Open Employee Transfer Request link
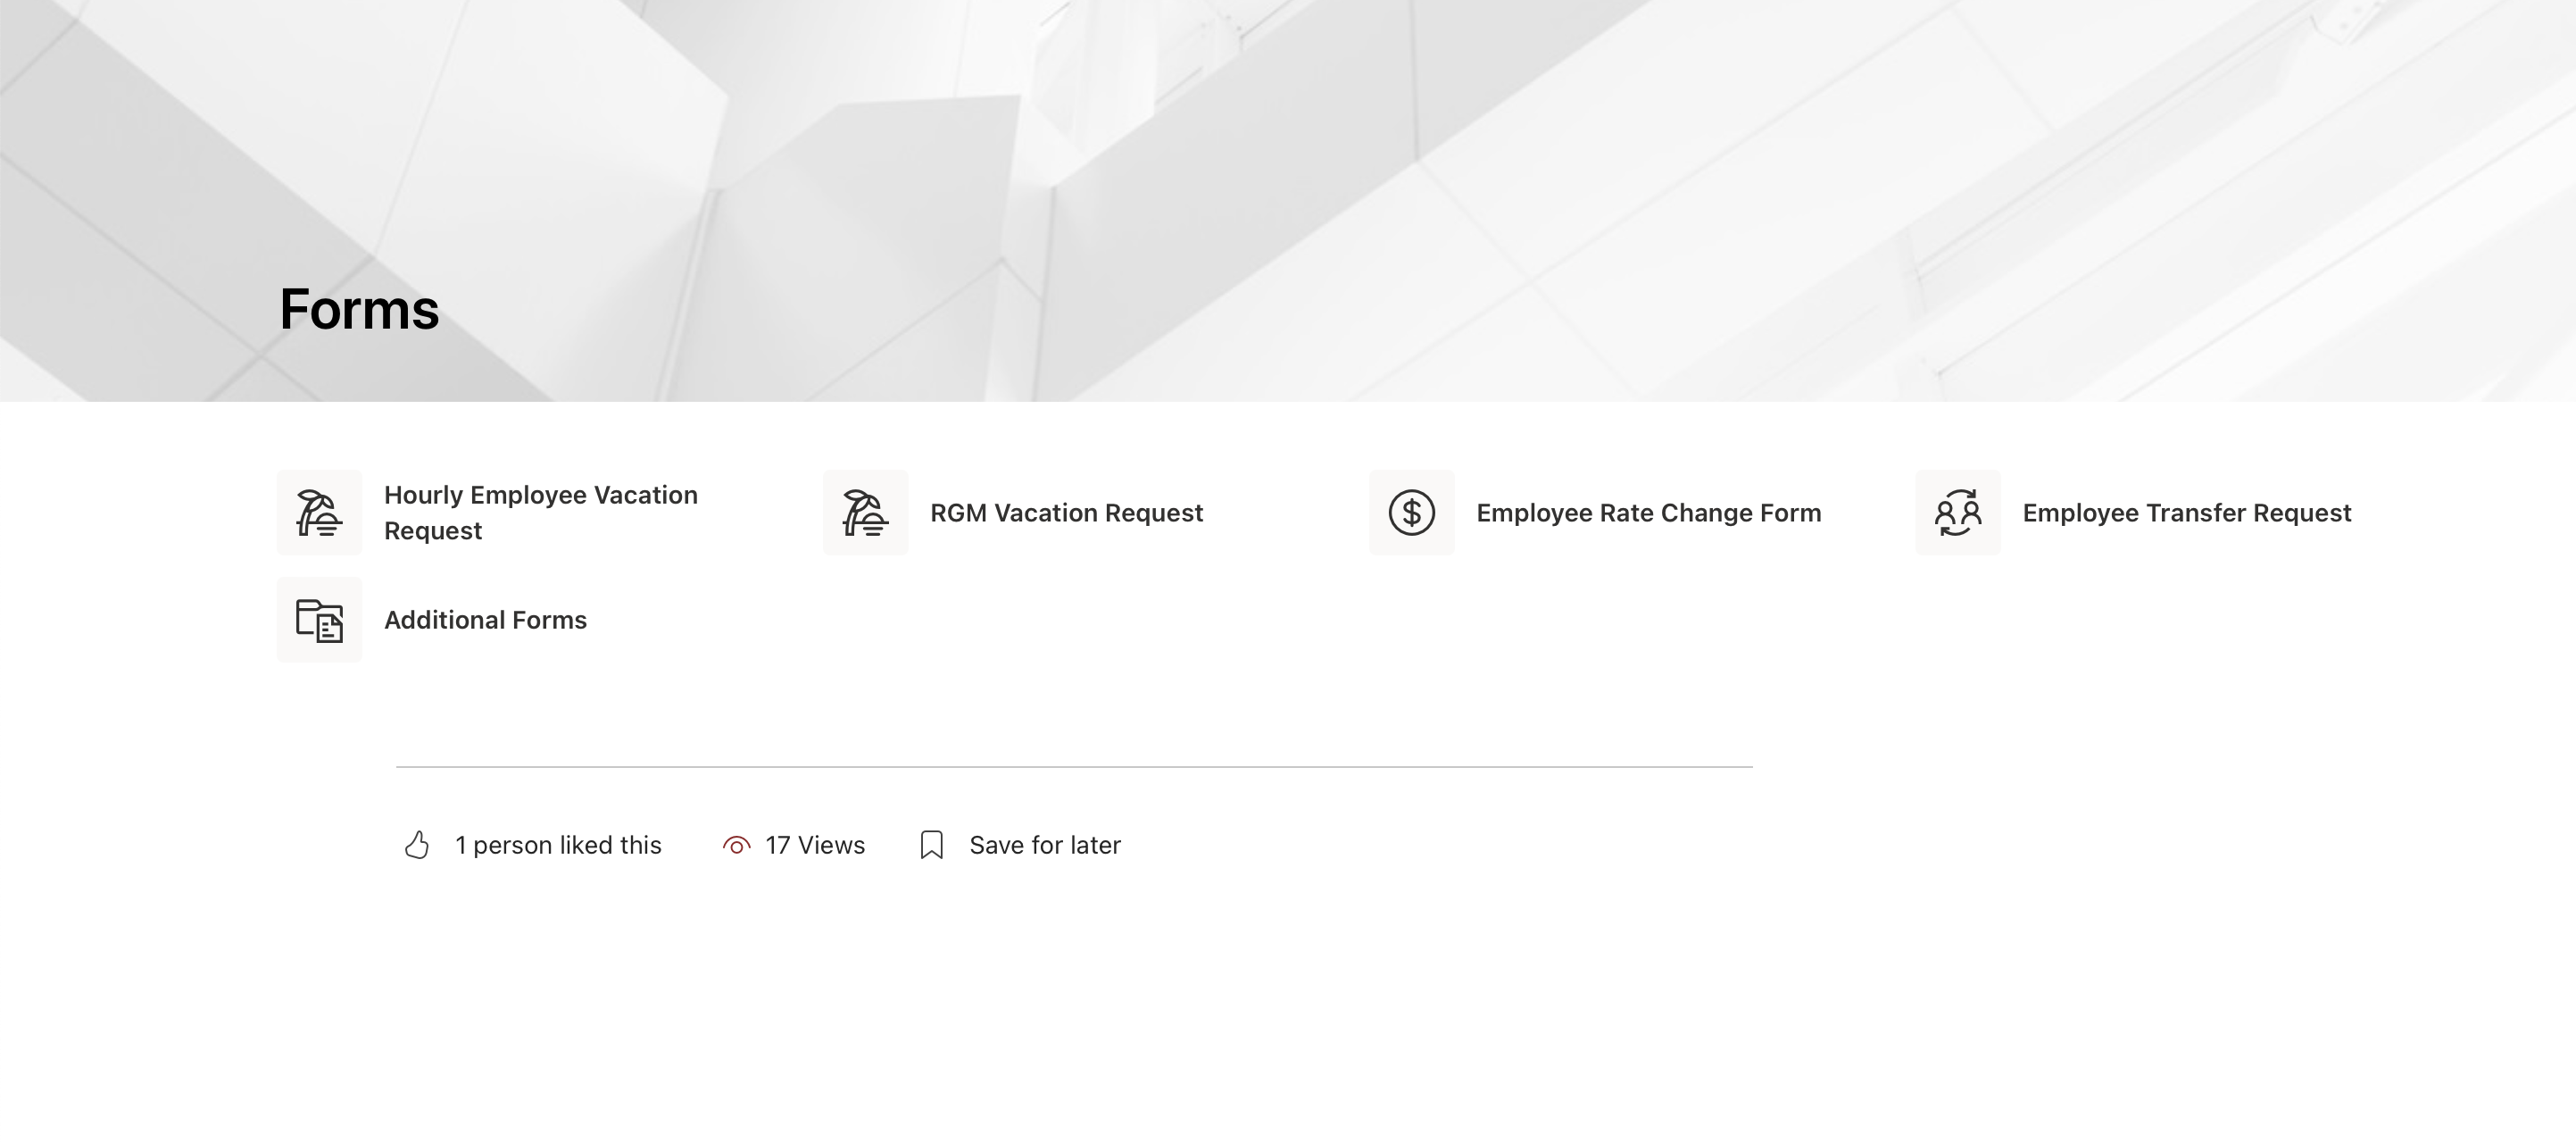Screen dimensions: 2576x1143 point(2186,513)
